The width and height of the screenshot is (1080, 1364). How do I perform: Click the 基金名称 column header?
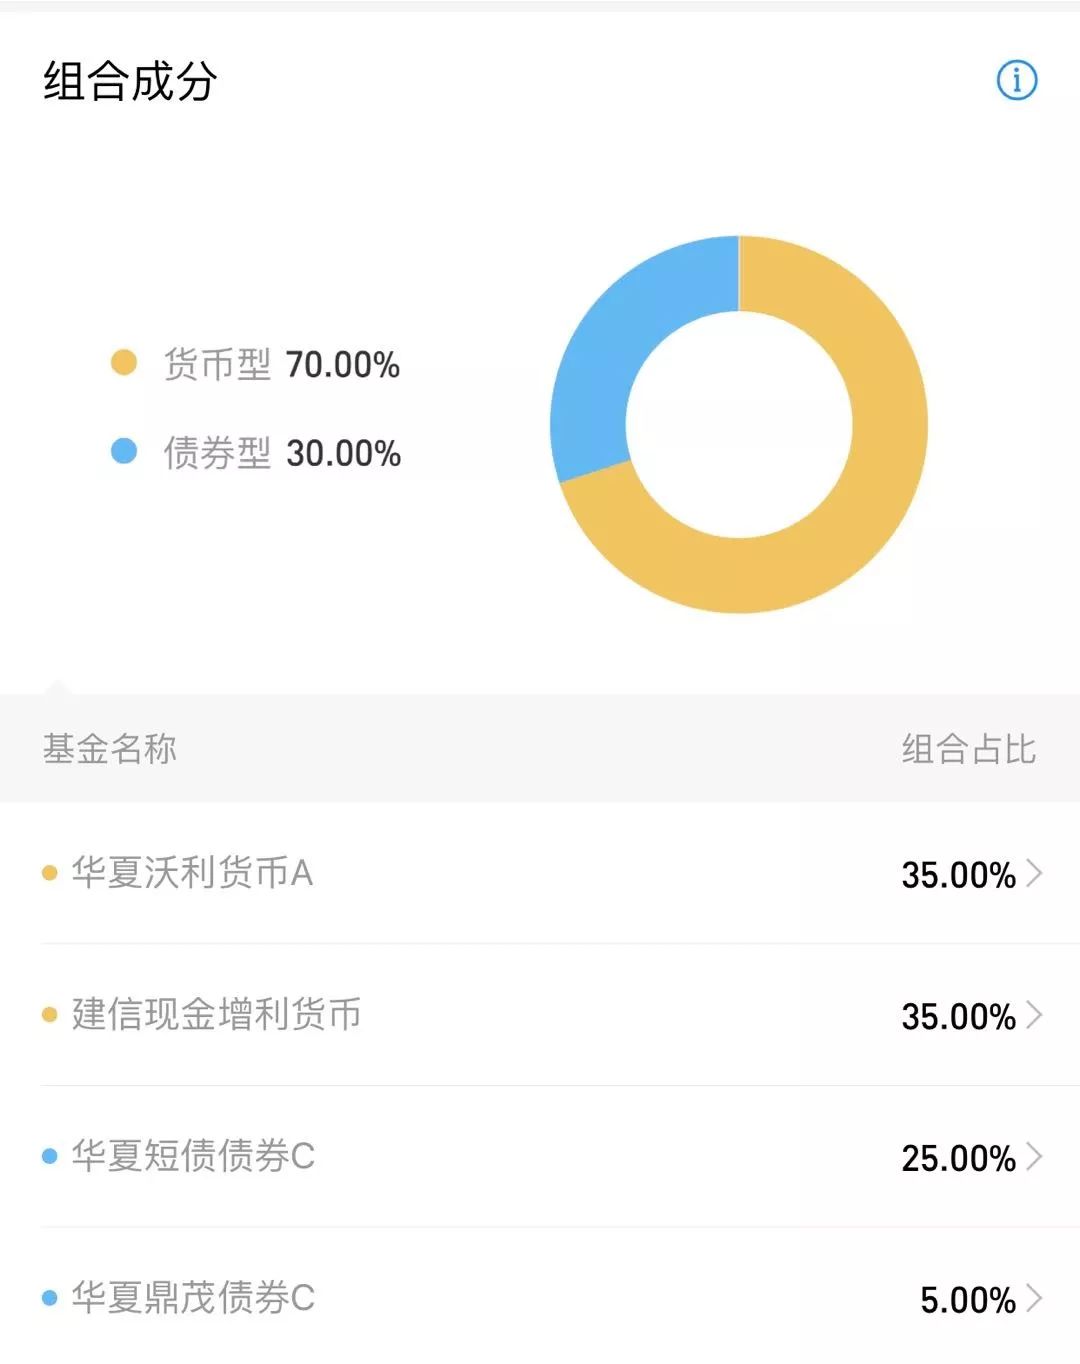coord(110,748)
